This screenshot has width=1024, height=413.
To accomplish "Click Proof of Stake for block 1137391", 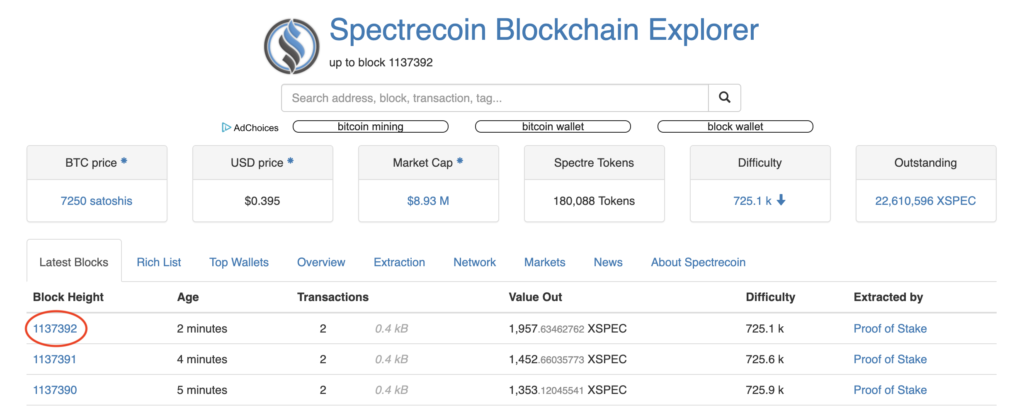I will click(890, 359).
